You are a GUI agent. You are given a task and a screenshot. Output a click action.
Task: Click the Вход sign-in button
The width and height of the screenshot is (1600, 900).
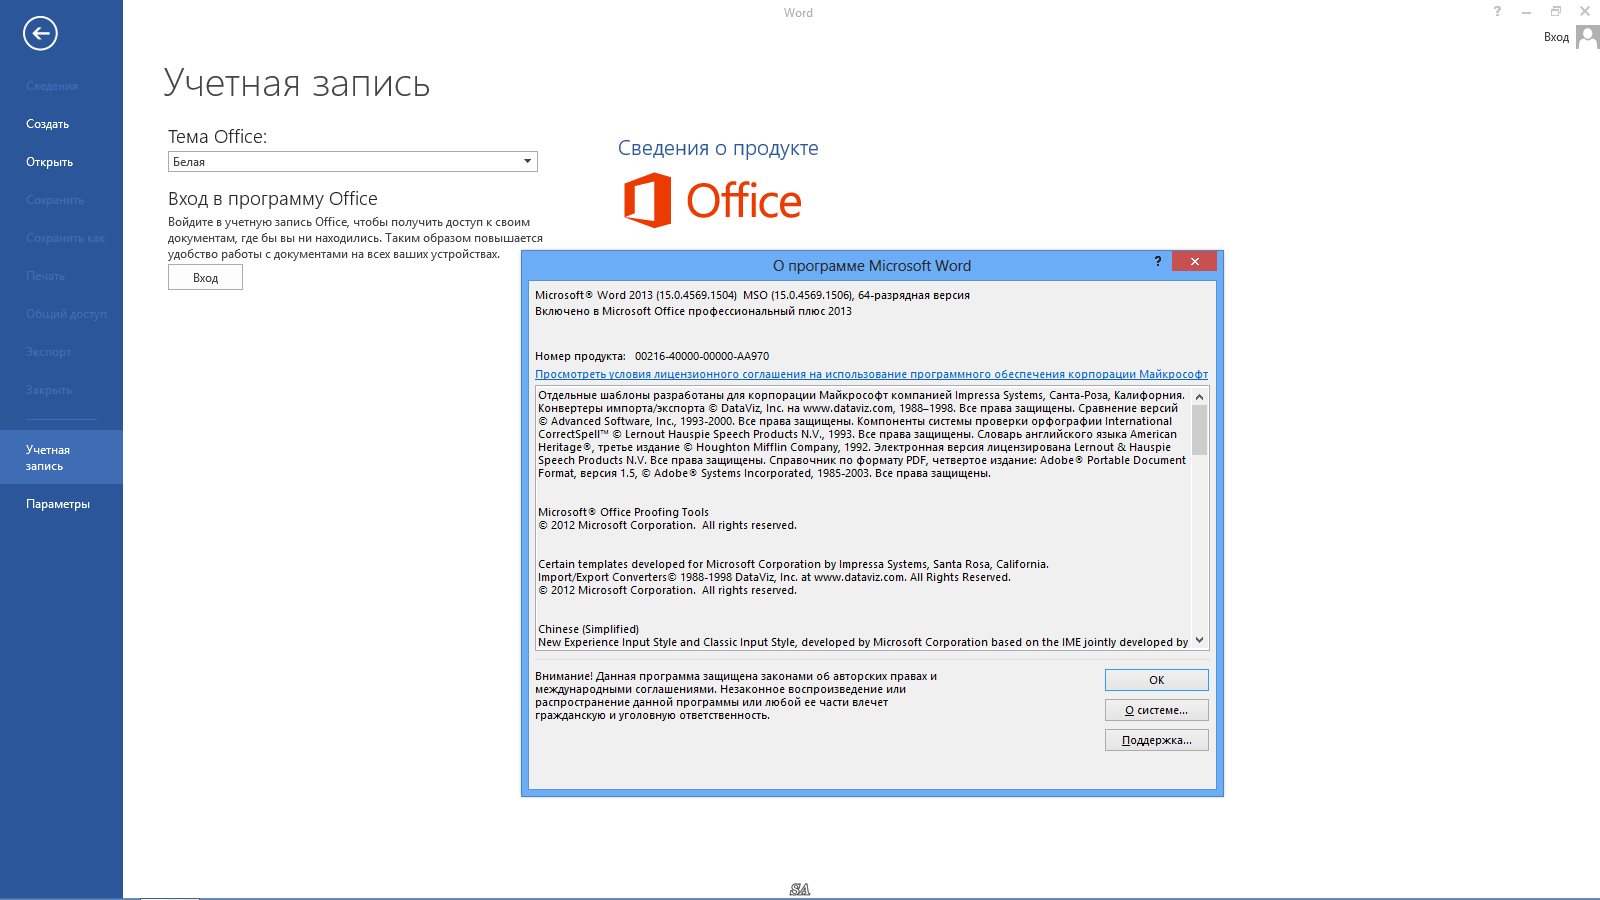205,278
